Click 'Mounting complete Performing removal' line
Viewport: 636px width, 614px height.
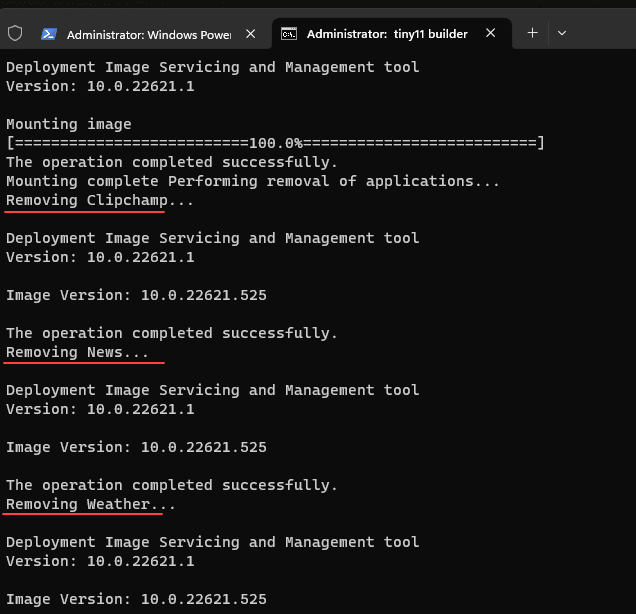[252, 181]
